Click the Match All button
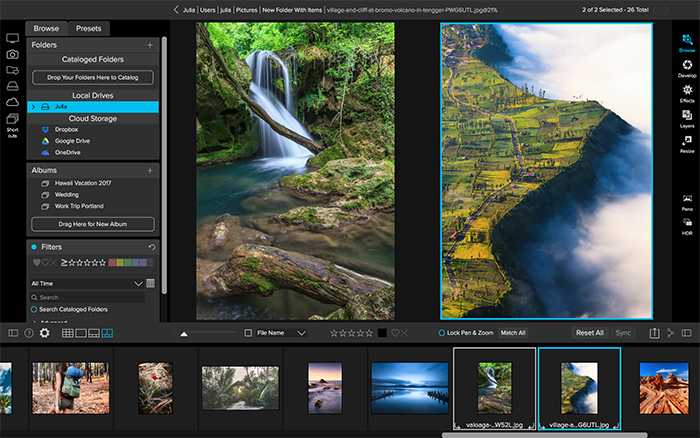The image size is (700, 438). 513,332
